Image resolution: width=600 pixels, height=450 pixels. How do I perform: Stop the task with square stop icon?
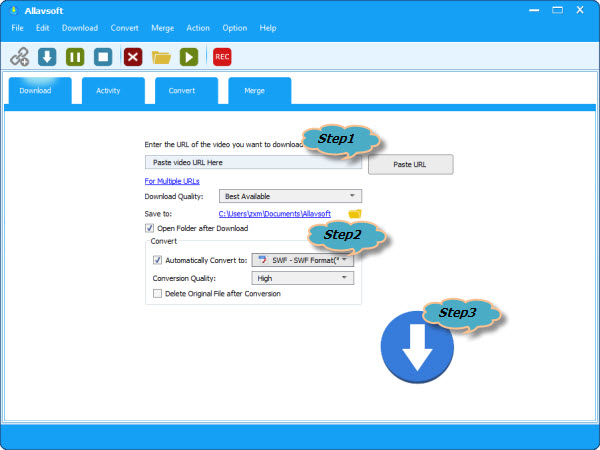tap(103, 57)
